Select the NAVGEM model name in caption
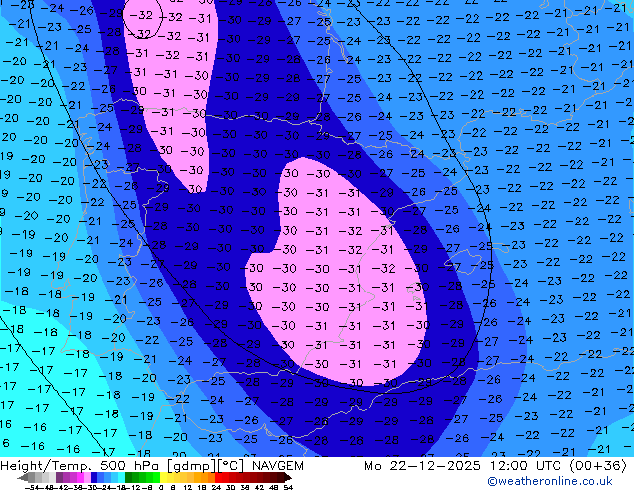The height and width of the screenshot is (490, 634). [x=278, y=466]
